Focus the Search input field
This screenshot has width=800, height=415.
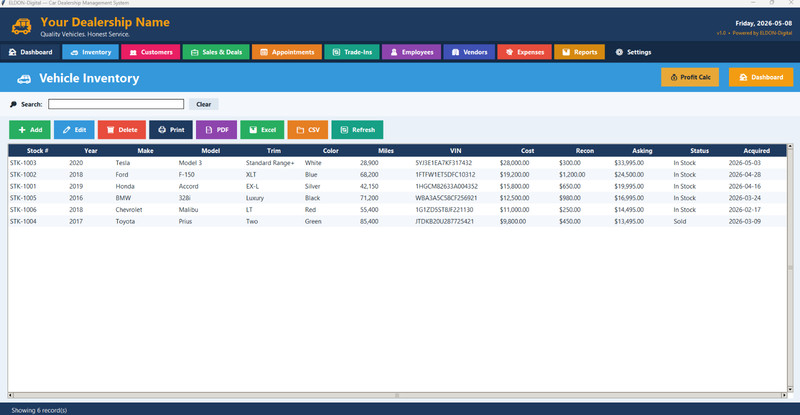click(x=116, y=104)
